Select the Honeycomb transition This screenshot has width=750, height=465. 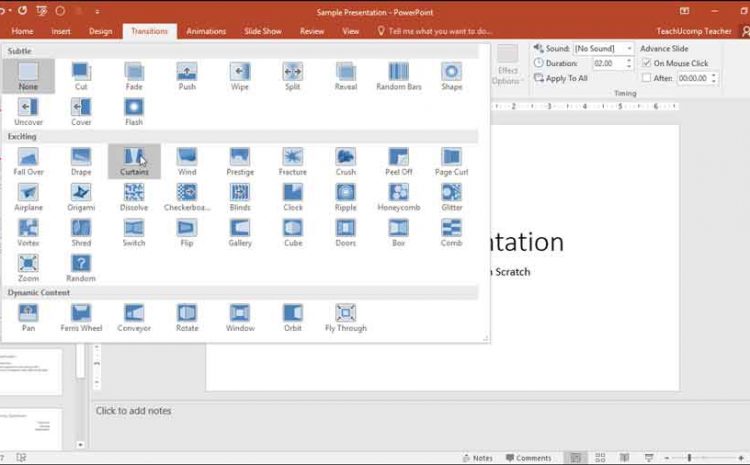[398, 197]
